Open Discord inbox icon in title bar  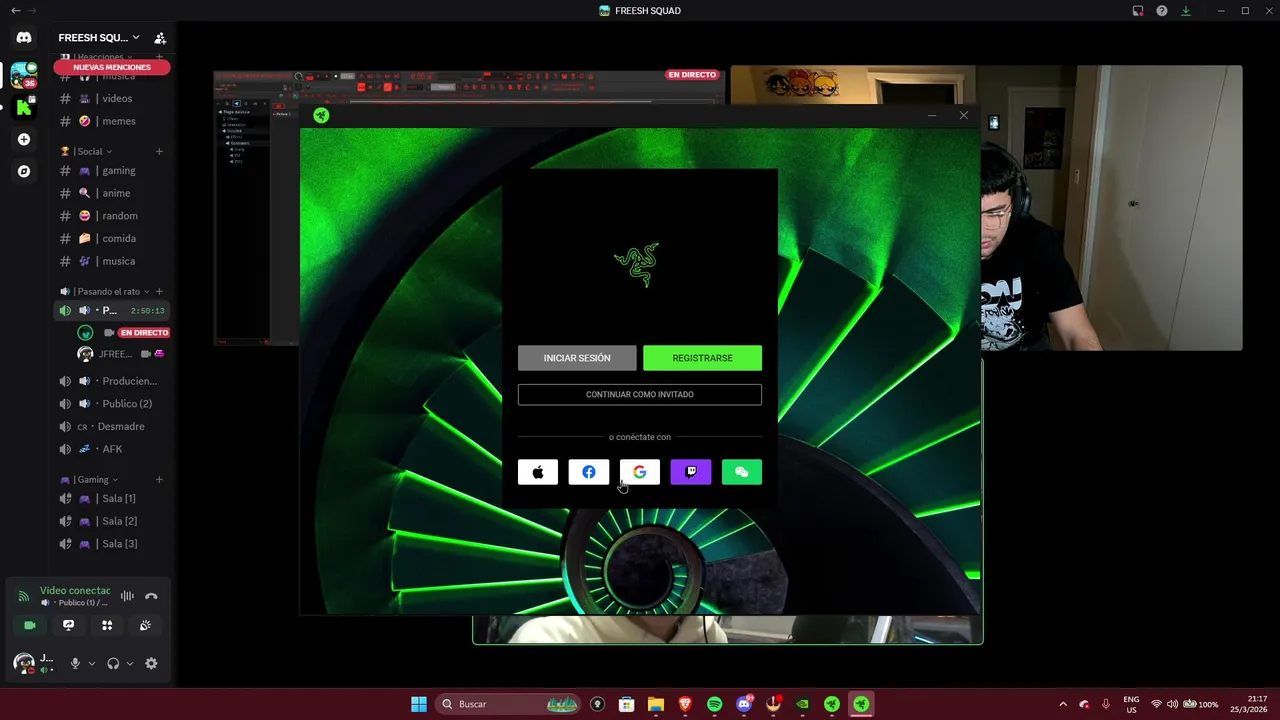click(1138, 11)
